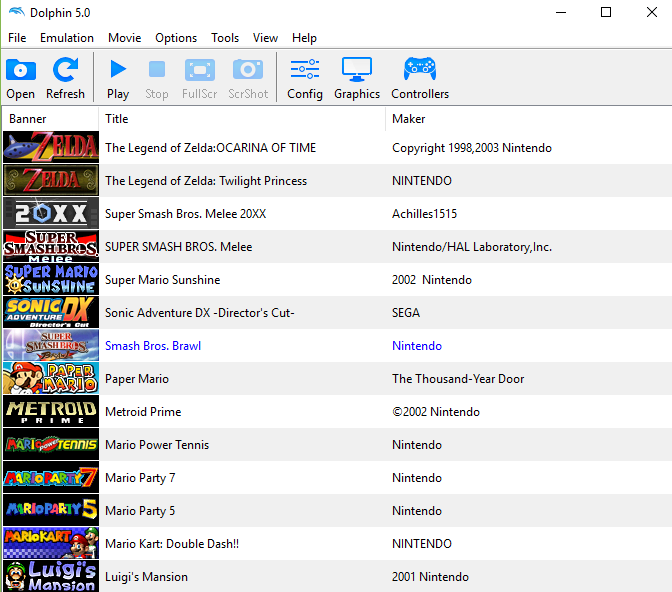
Task: Select the 20XX banner image
Action: pos(51,213)
